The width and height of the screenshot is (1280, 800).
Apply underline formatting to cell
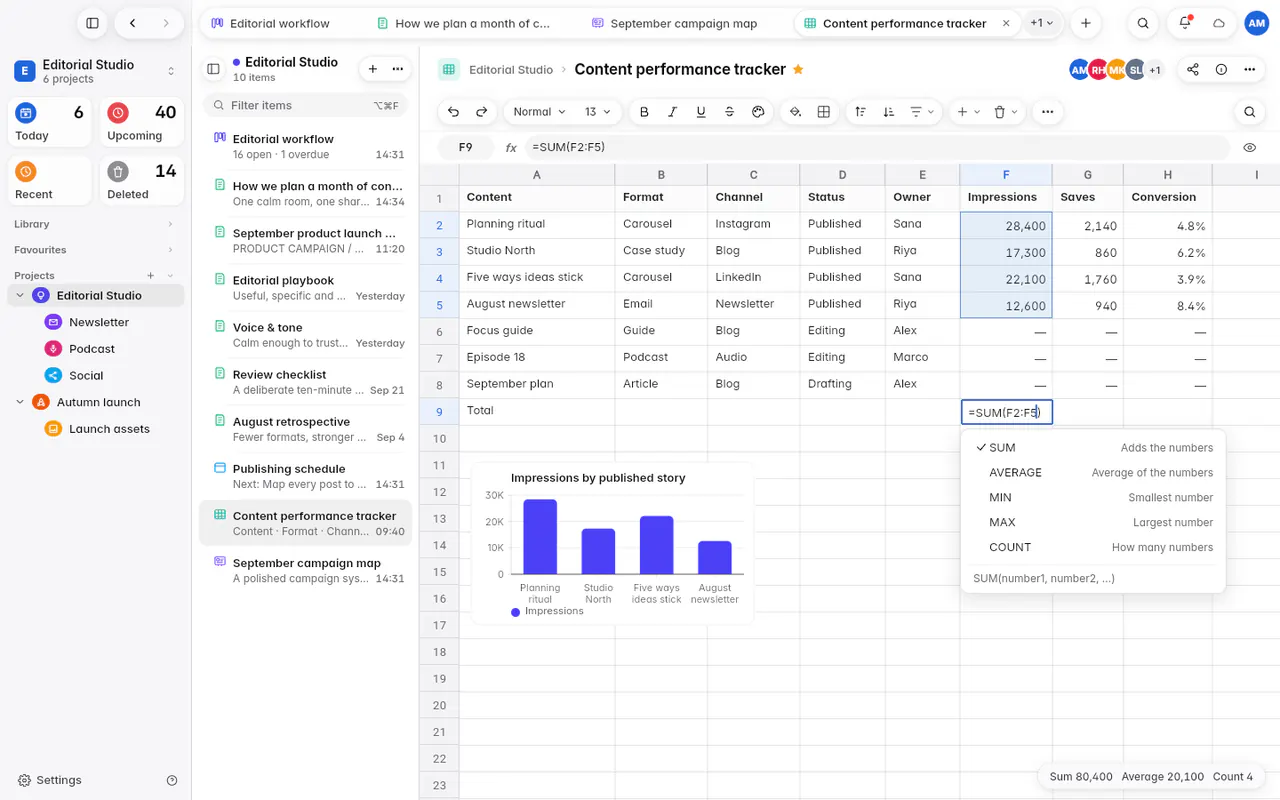(701, 112)
